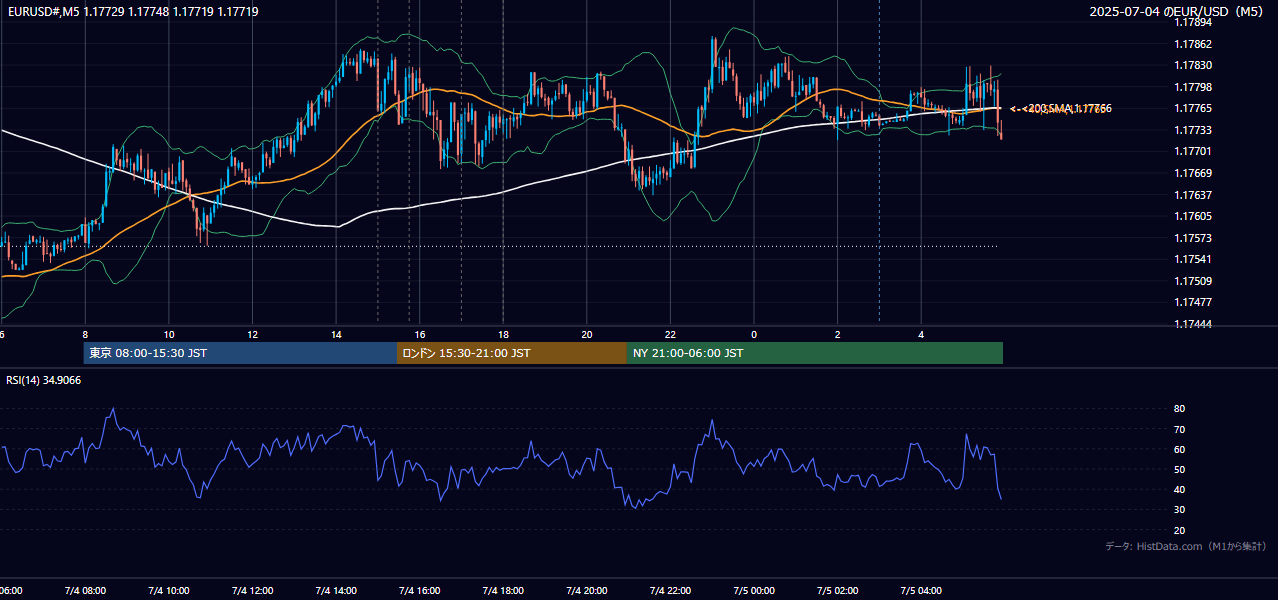The width and height of the screenshot is (1278, 600).
Task: Click RSI scale value 40
Action: pyautogui.click(x=1180, y=489)
